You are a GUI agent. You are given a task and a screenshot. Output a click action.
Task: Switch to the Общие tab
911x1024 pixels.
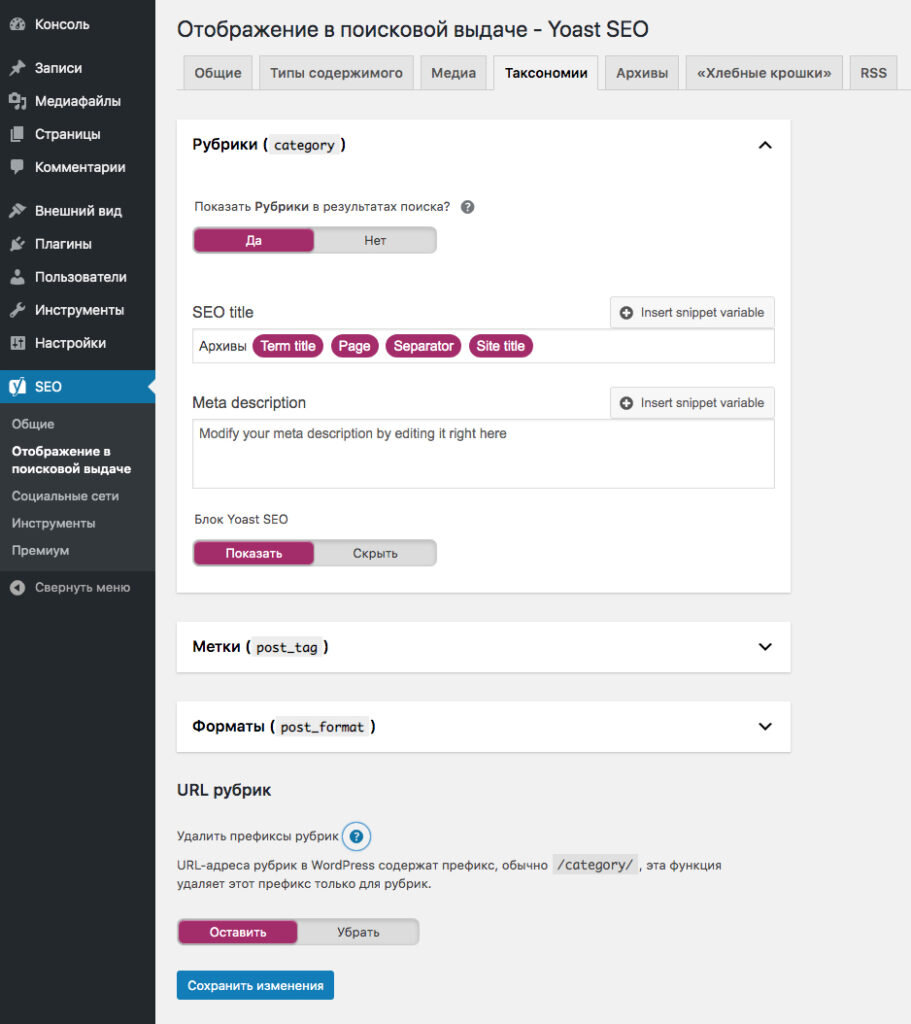point(217,72)
